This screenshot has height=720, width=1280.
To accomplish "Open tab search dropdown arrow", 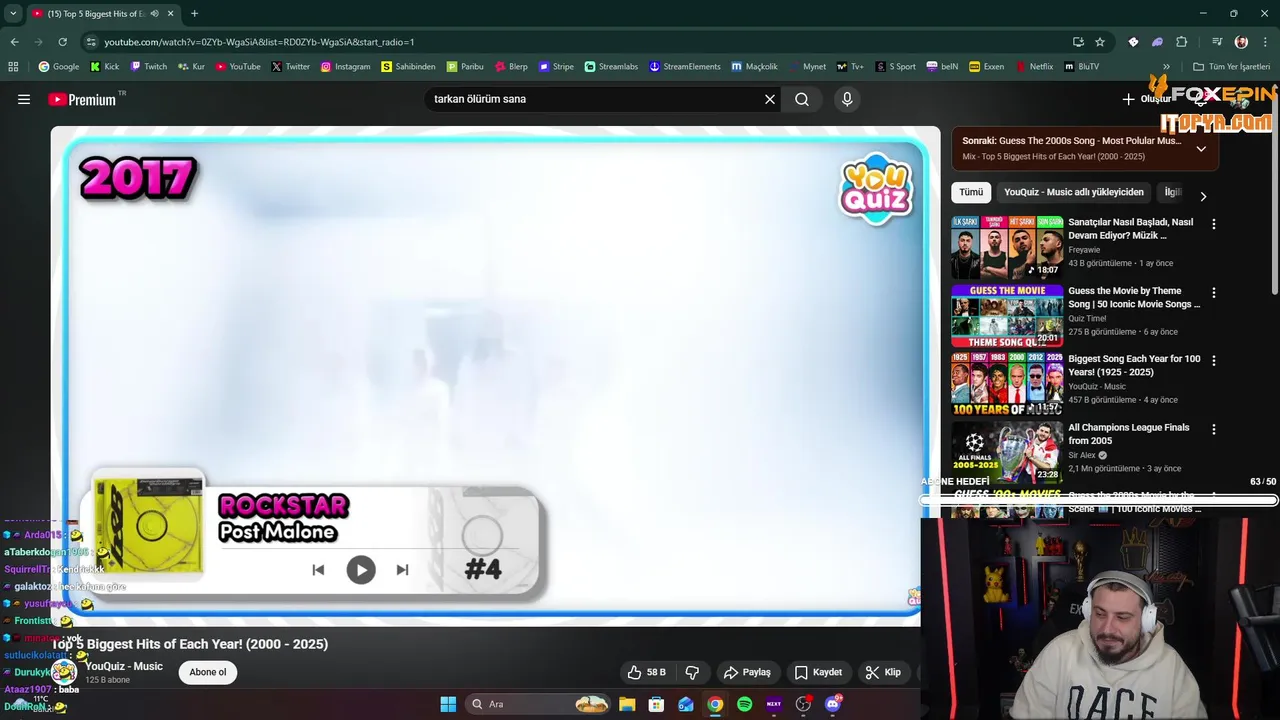I will 13,13.
